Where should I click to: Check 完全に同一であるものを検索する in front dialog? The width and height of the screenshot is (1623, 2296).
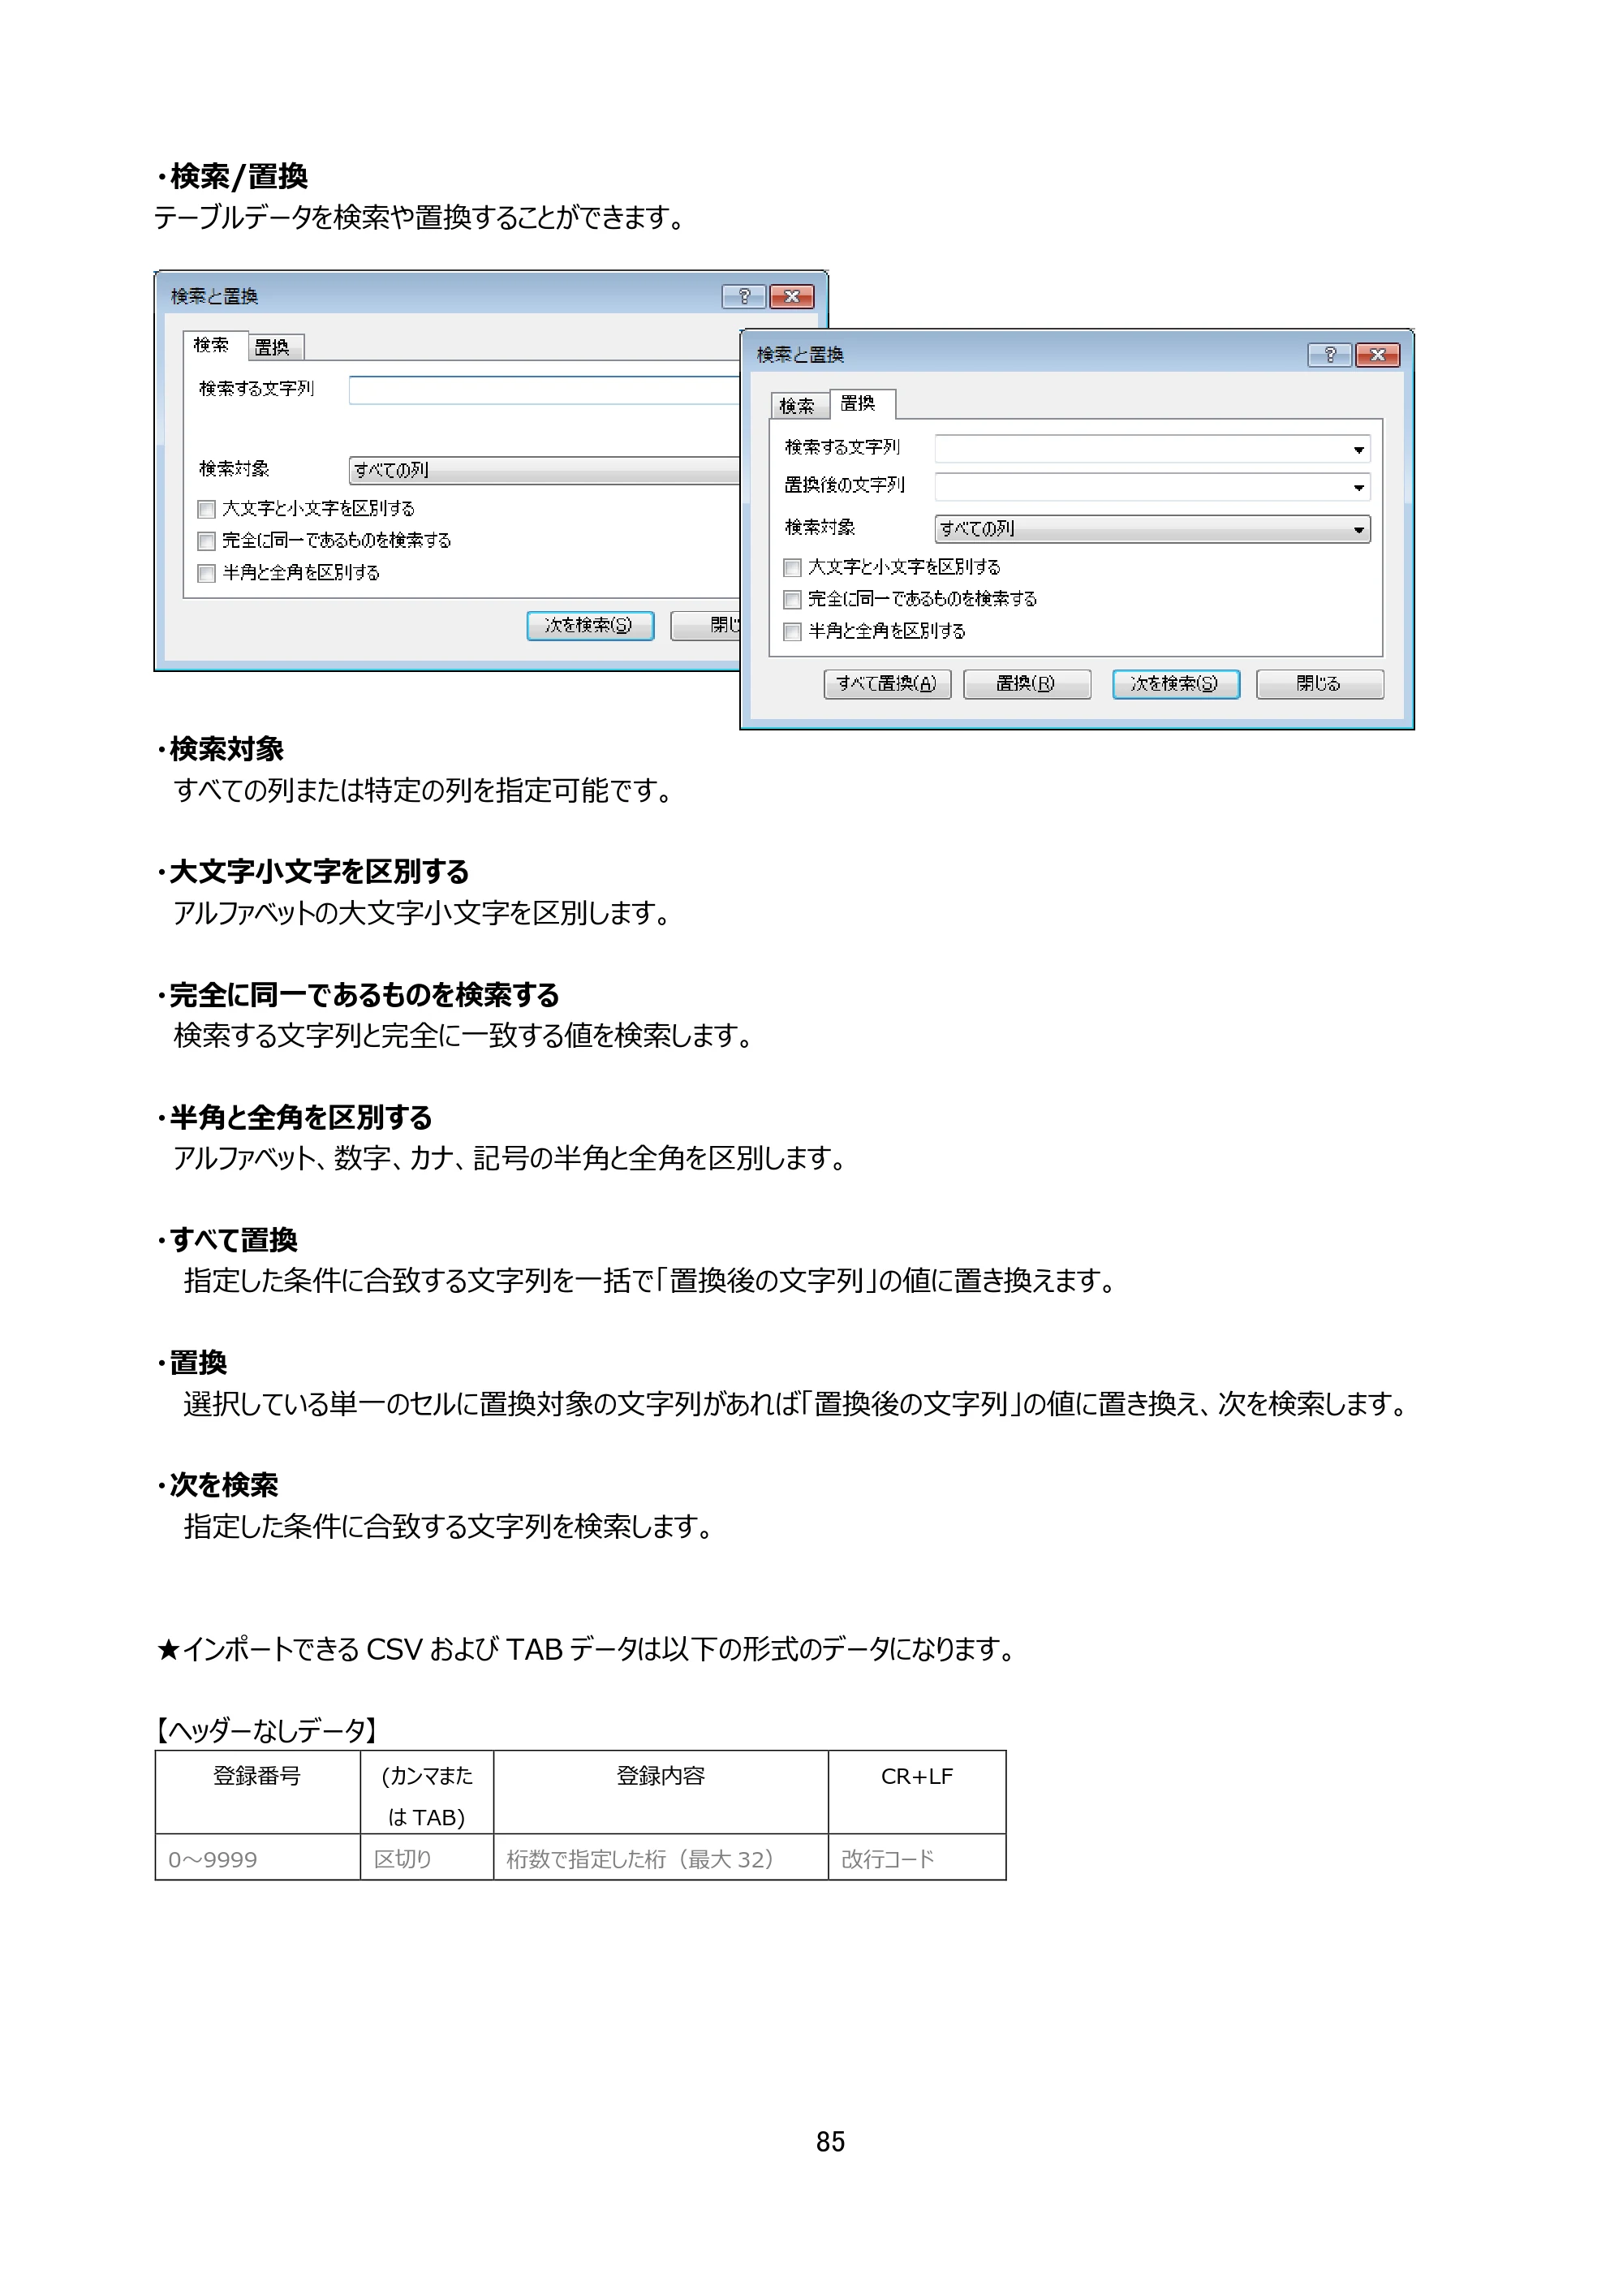point(792,600)
